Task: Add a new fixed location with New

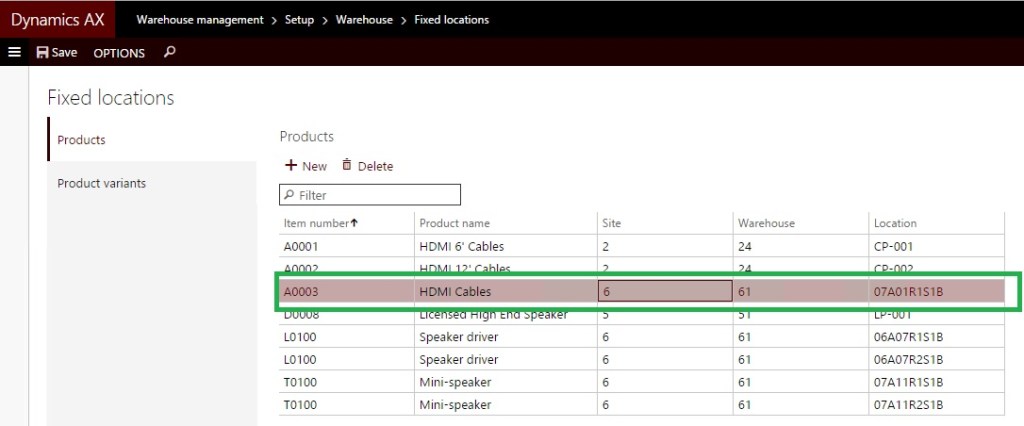Action: tap(306, 166)
